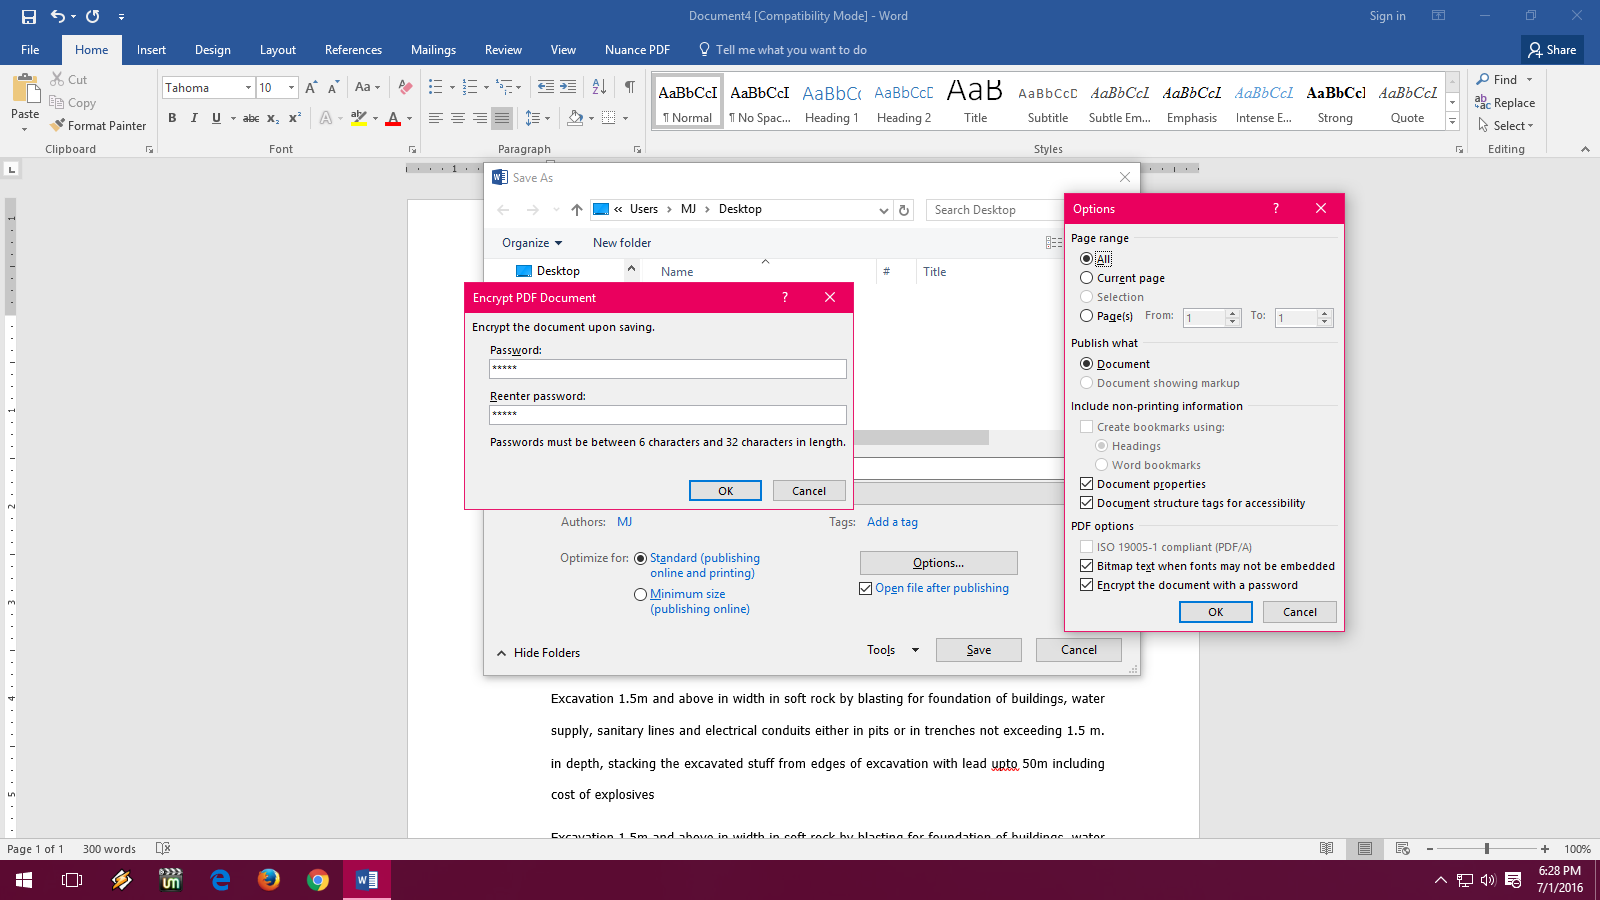The height and width of the screenshot is (900, 1600).
Task: Click the Add a tag link
Action: coord(892,522)
